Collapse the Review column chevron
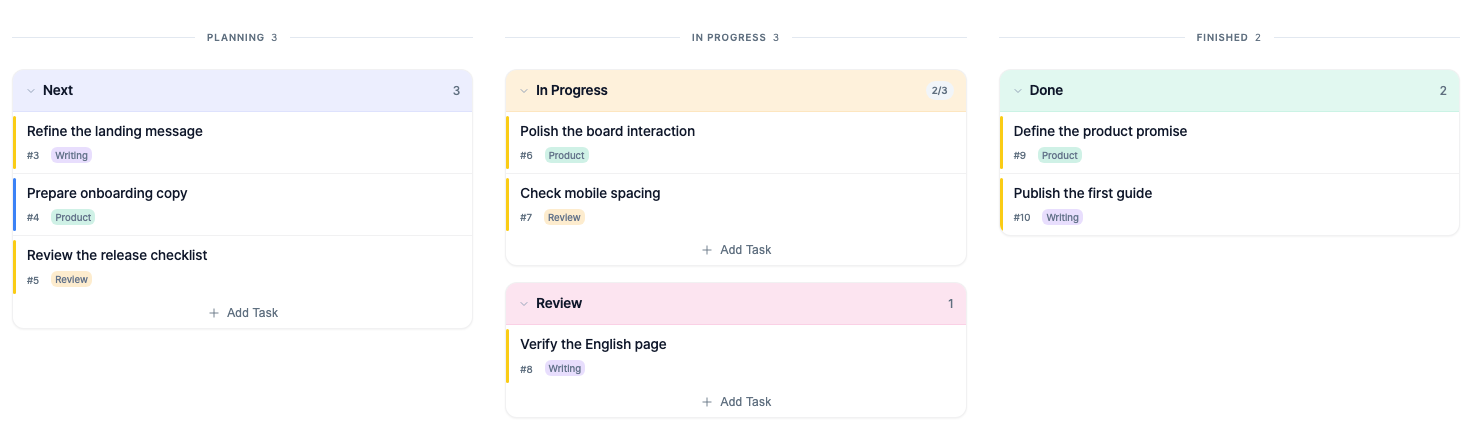The height and width of the screenshot is (430, 1472). click(523, 304)
